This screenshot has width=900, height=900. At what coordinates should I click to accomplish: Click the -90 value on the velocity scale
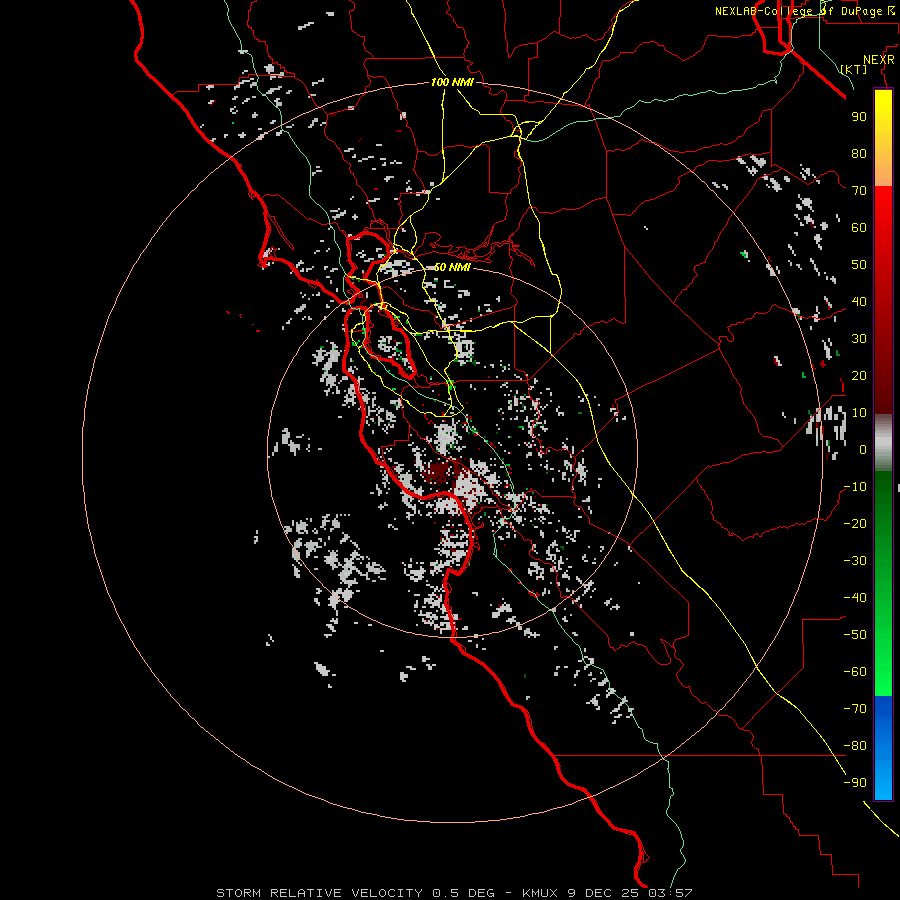855,783
